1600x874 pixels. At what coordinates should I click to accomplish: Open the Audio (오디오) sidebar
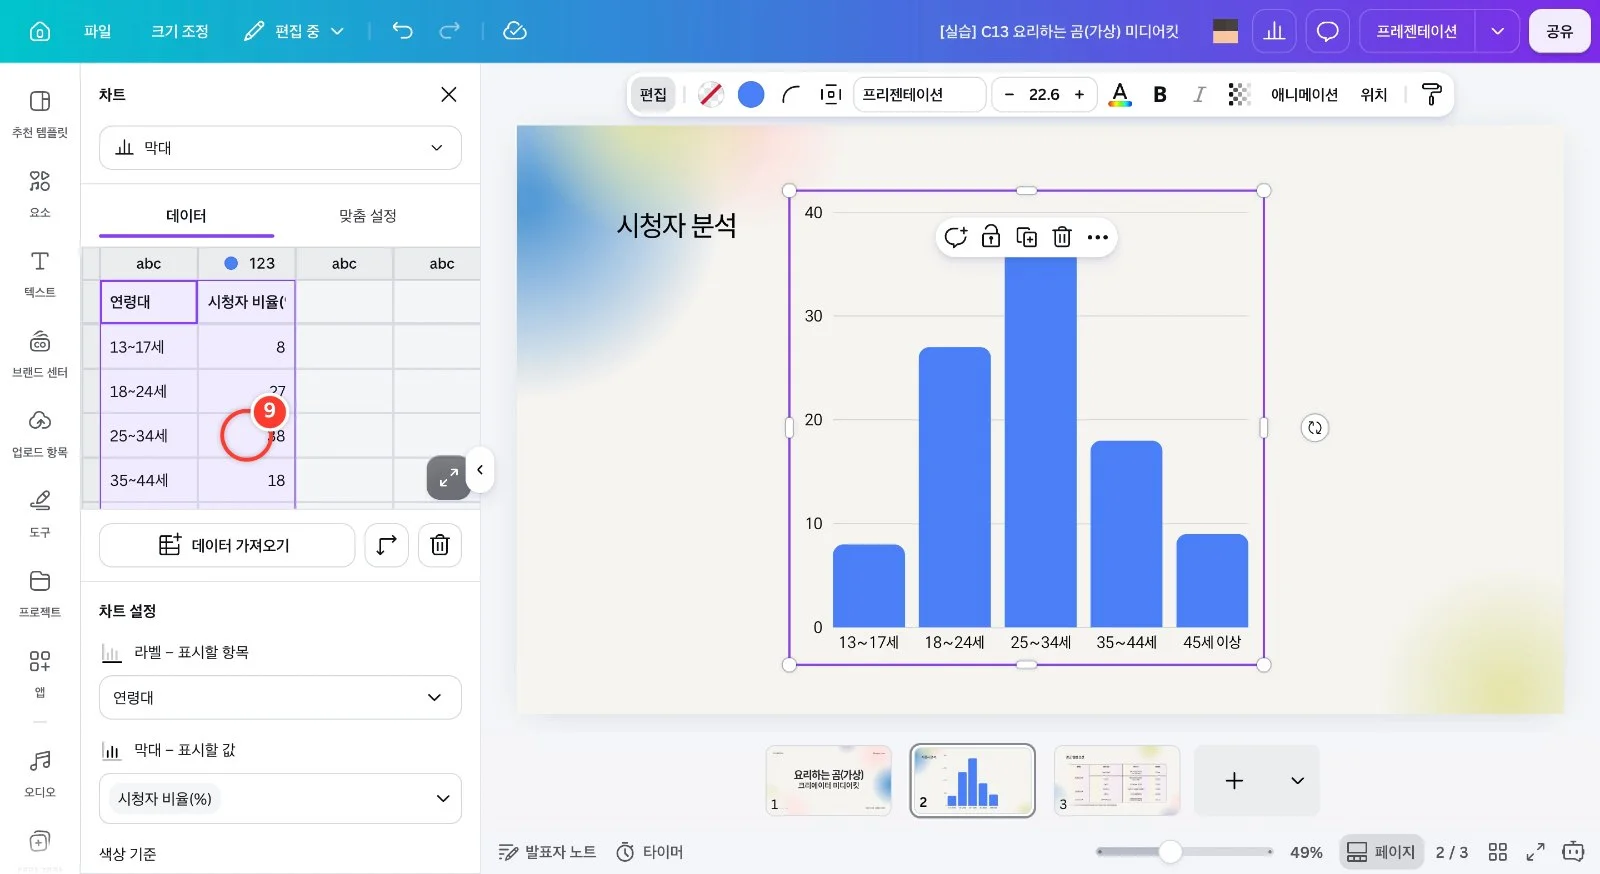point(40,773)
